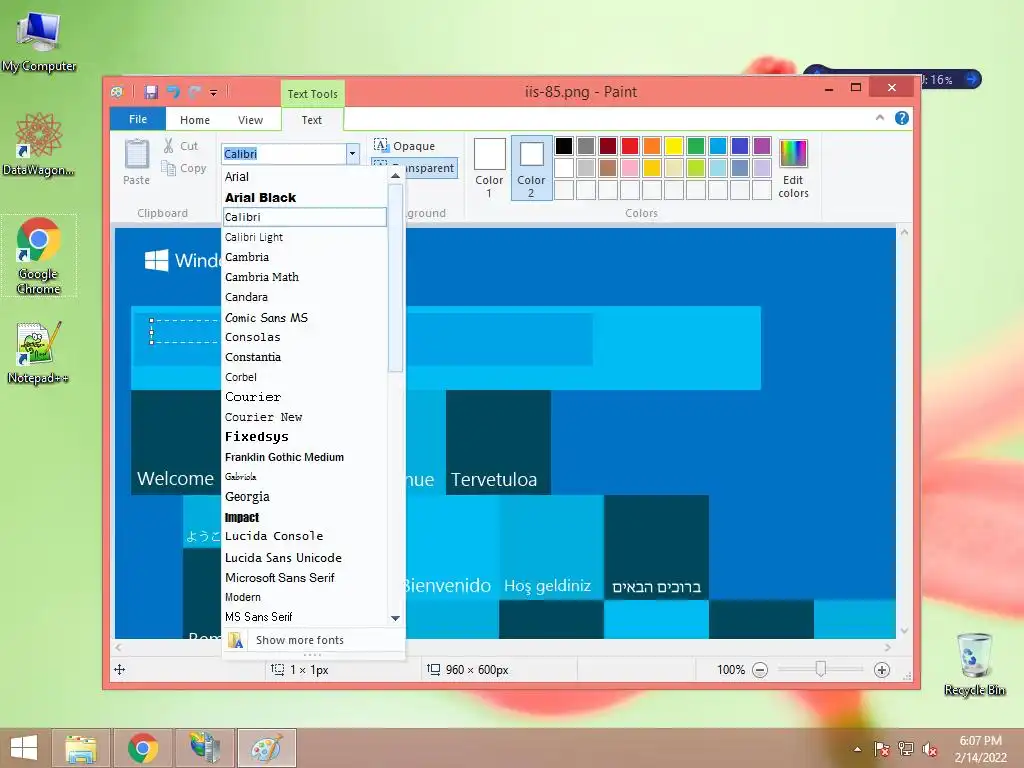Click the Redo arrow in title bar
The height and width of the screenshot is (768, 1024).
point(195,92)
